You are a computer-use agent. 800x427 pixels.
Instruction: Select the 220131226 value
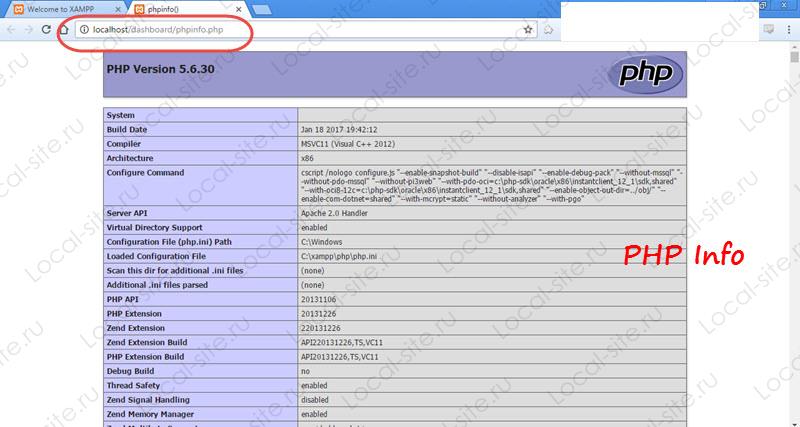320,328
